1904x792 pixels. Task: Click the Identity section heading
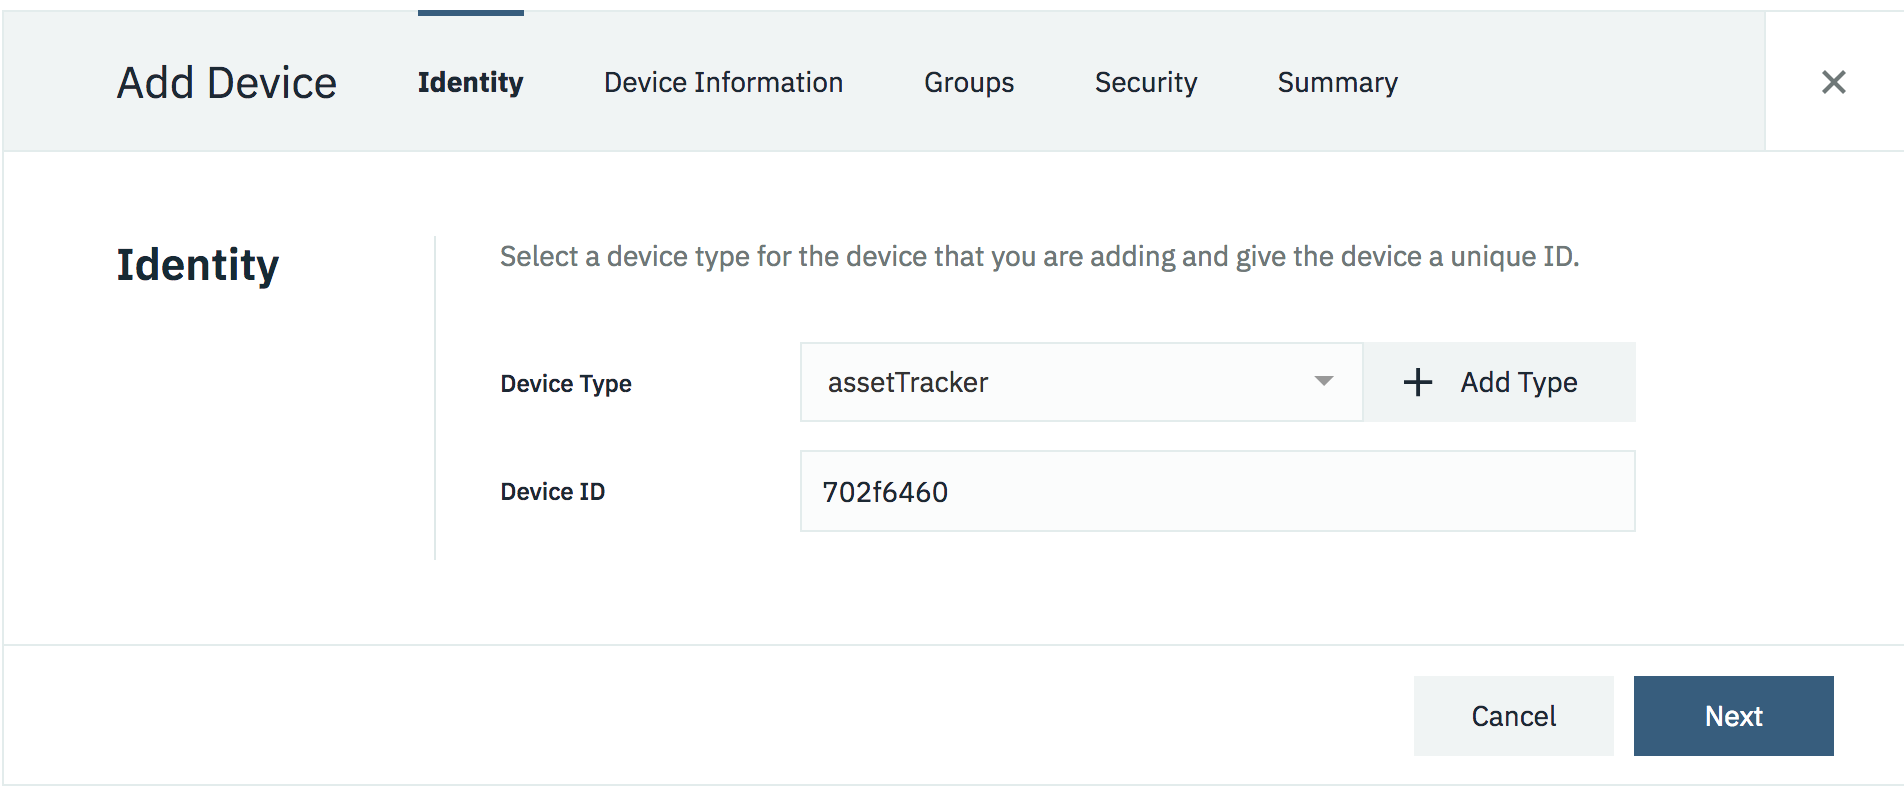[198, 265]
